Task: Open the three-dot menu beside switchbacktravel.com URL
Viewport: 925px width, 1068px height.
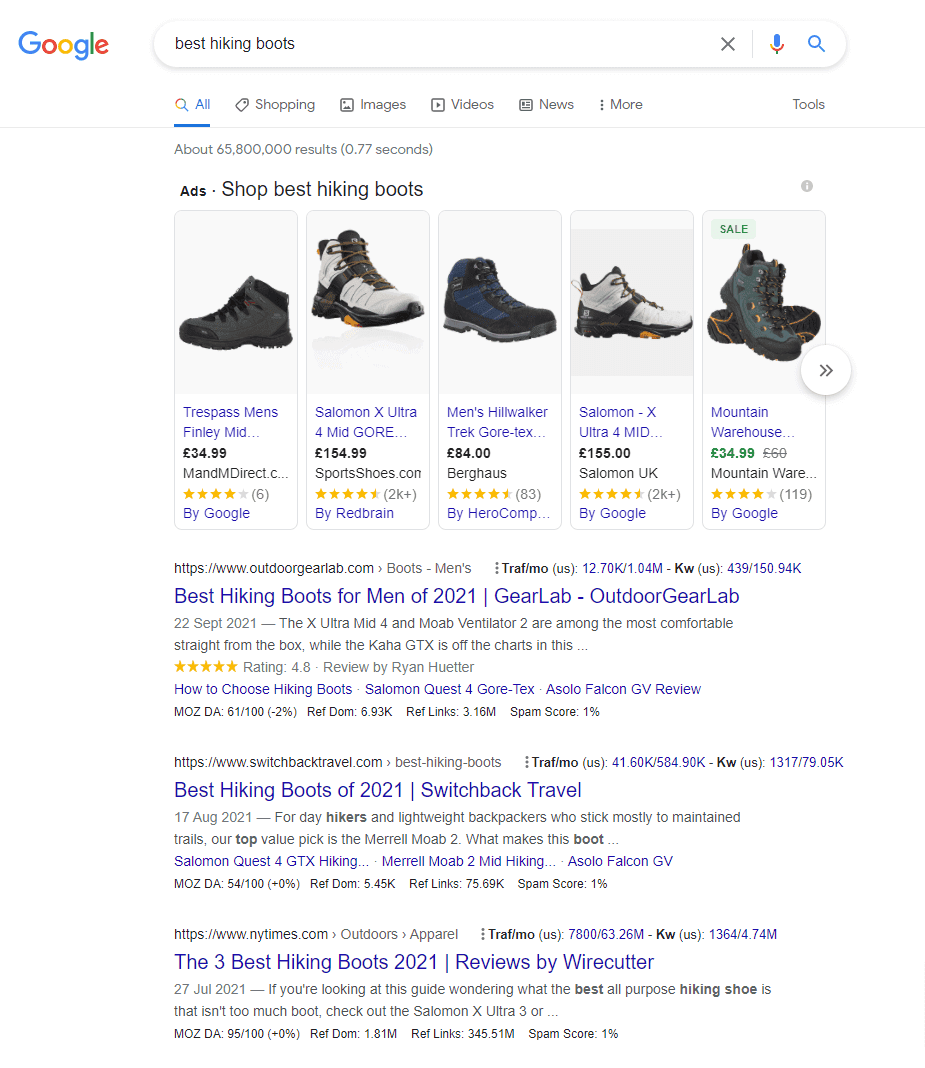Action: tap(527, 762)
